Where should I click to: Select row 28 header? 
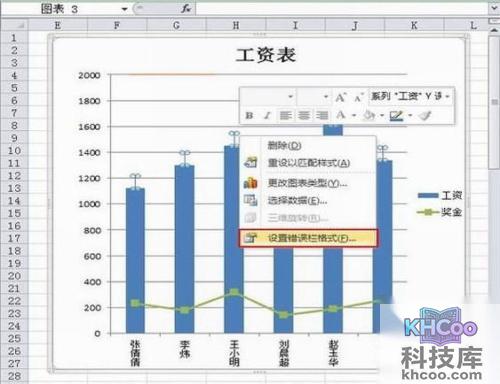pyautogui.click(x=14, y=376)
